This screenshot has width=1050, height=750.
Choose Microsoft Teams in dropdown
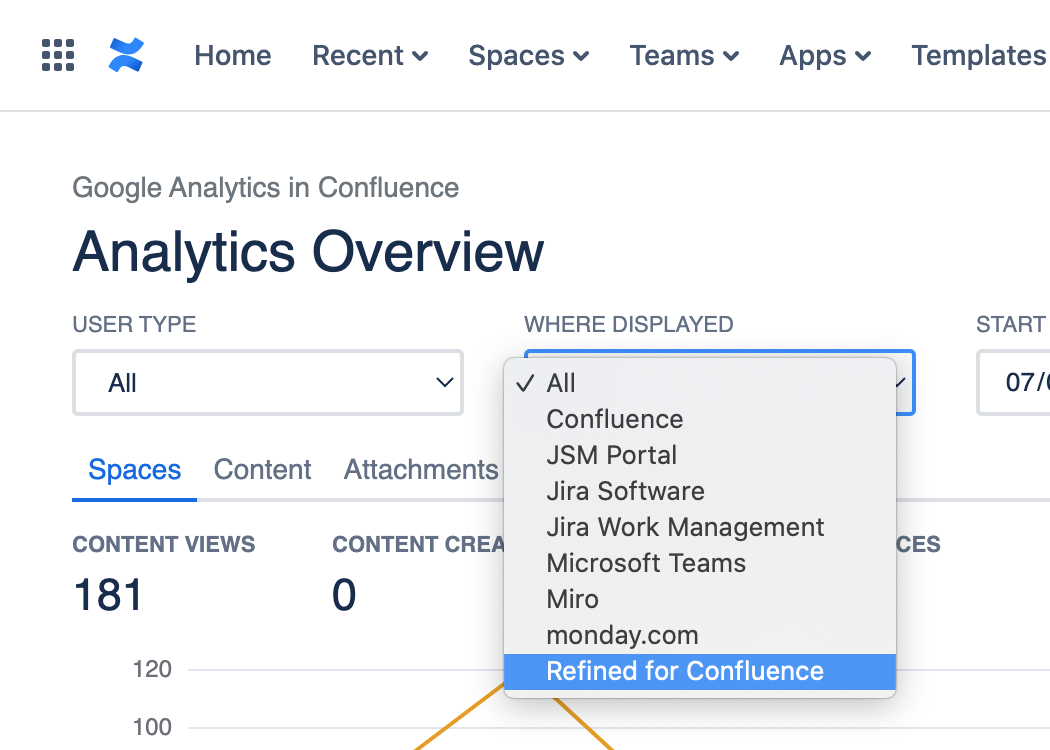point(646,563)
